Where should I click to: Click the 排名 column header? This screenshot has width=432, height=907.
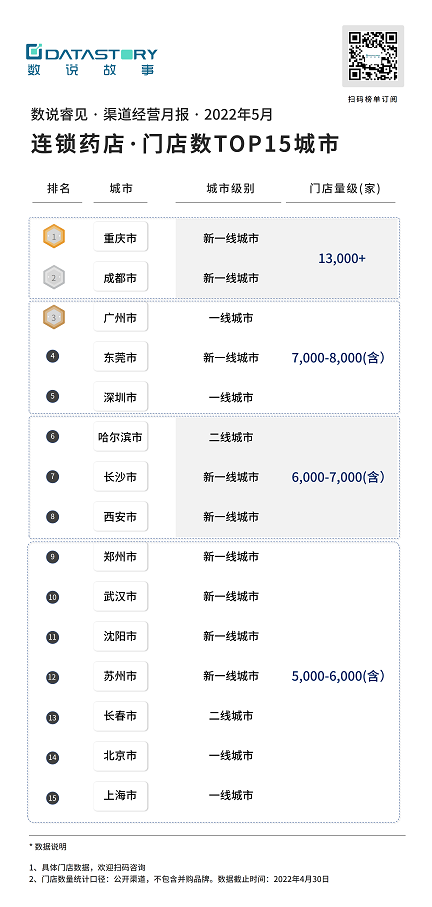click(x=58, y=189)
